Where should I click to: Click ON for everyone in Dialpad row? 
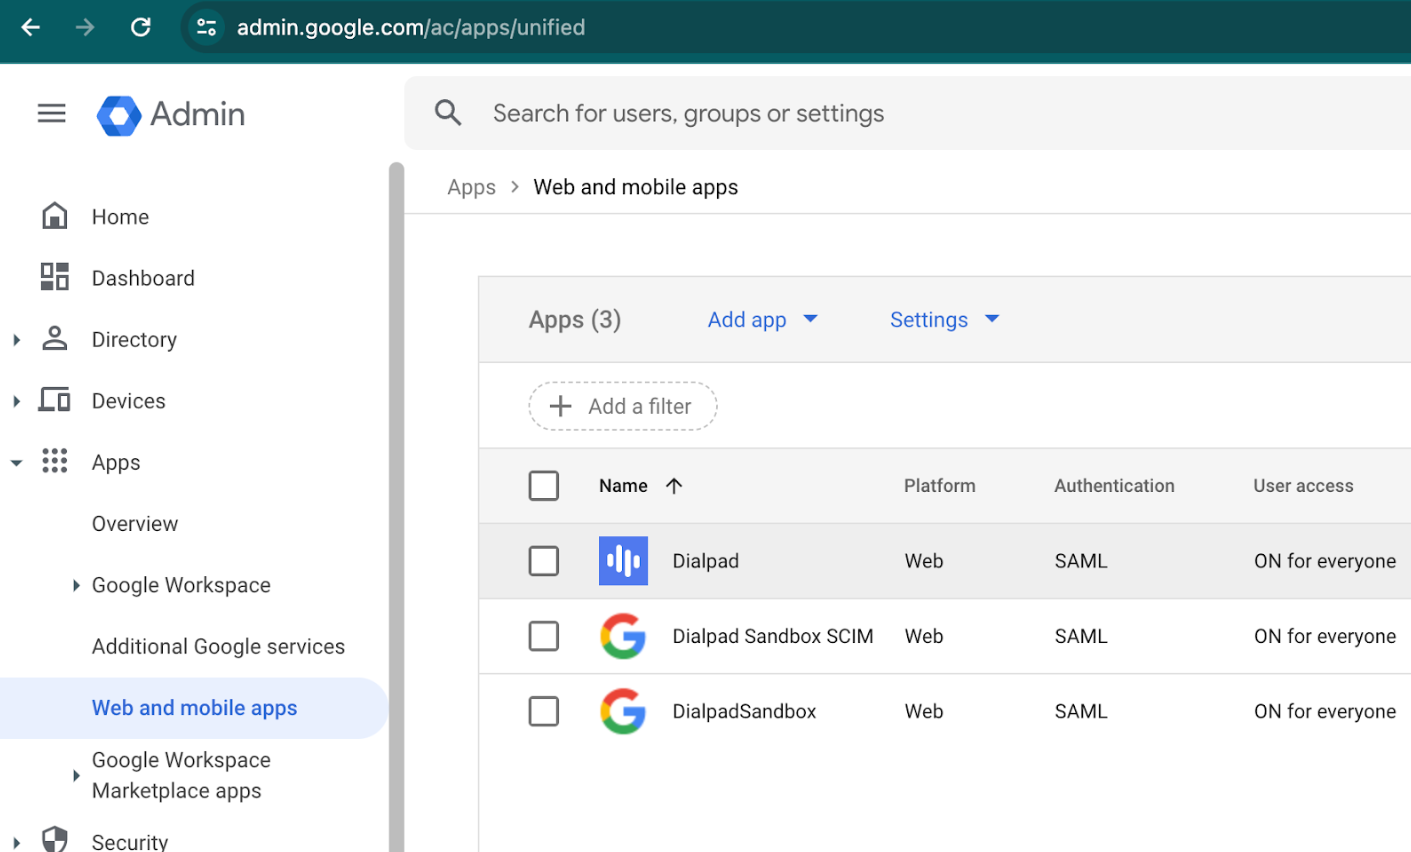[x=1325, y=561]
